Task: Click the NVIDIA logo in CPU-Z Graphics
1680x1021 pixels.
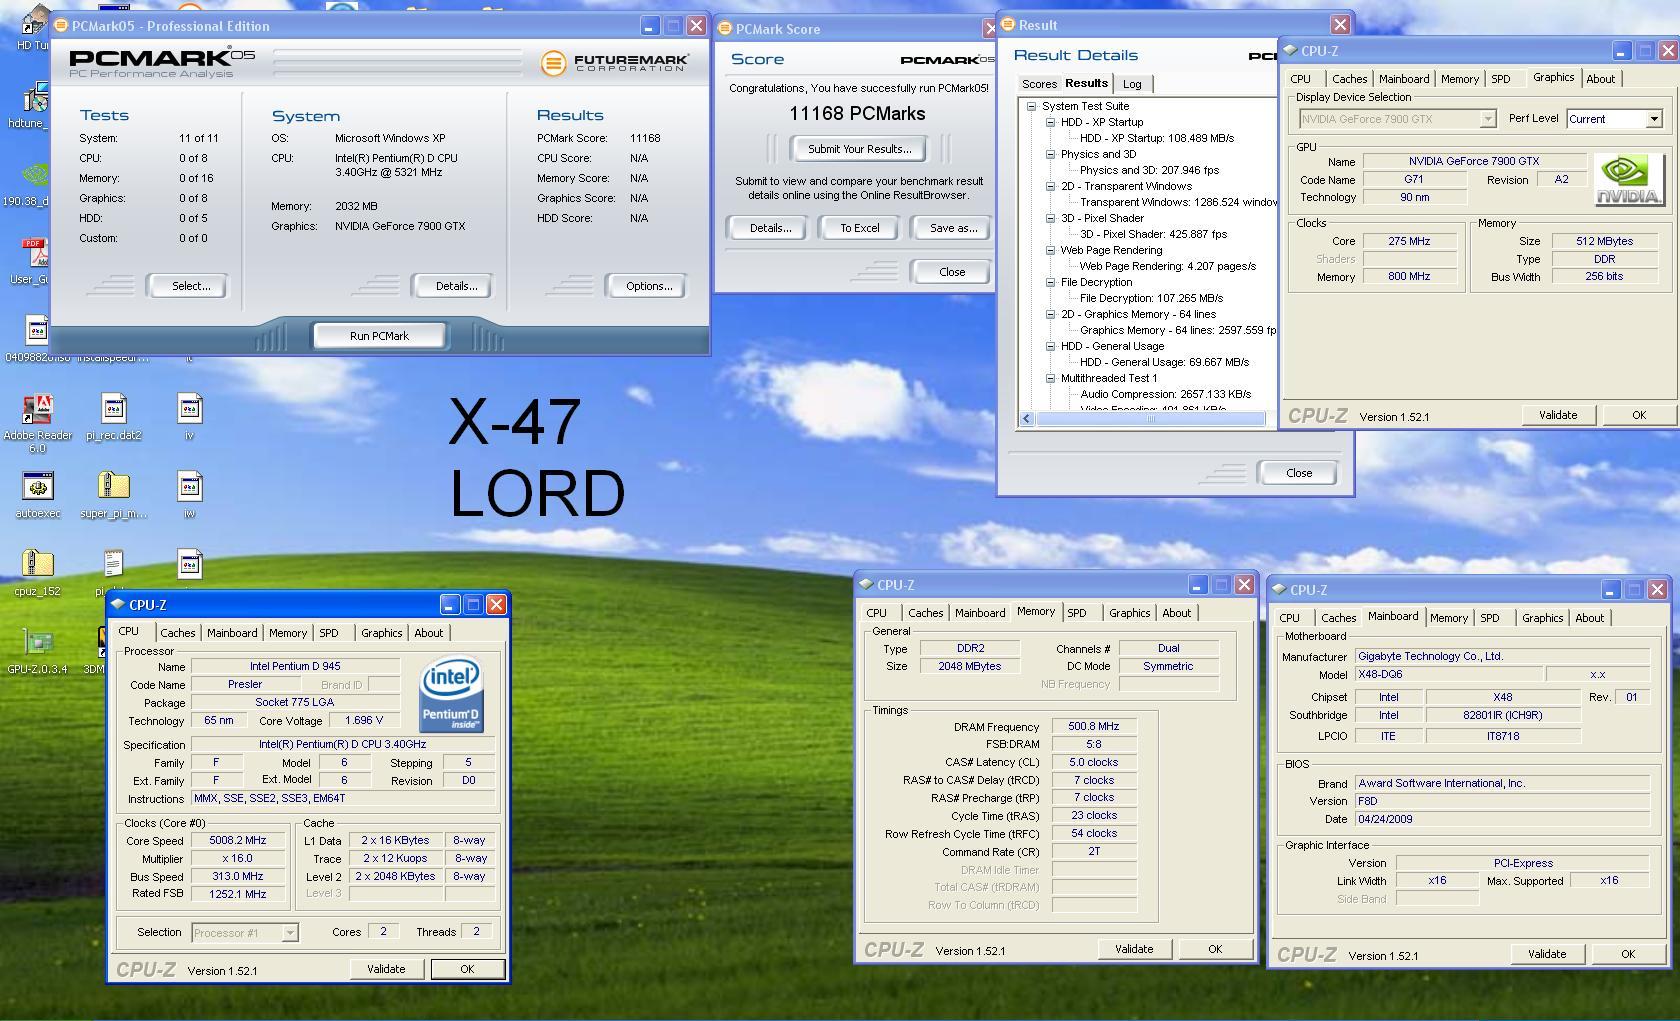Action: 1629,179
